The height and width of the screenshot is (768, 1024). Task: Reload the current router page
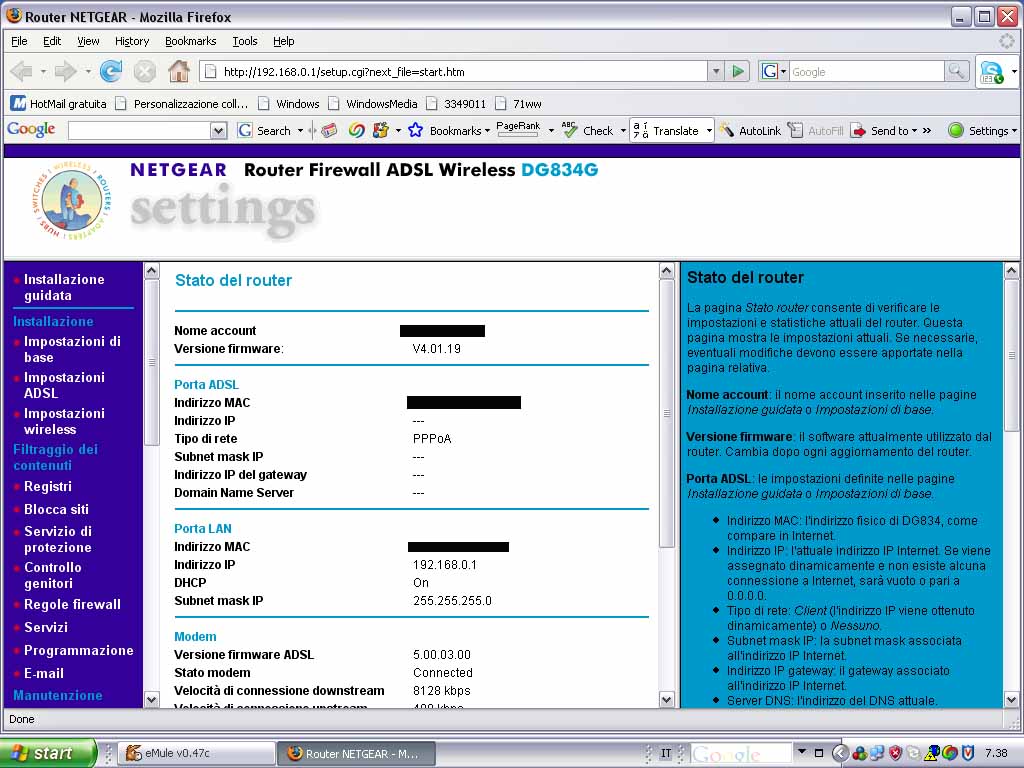click(111, 71)
